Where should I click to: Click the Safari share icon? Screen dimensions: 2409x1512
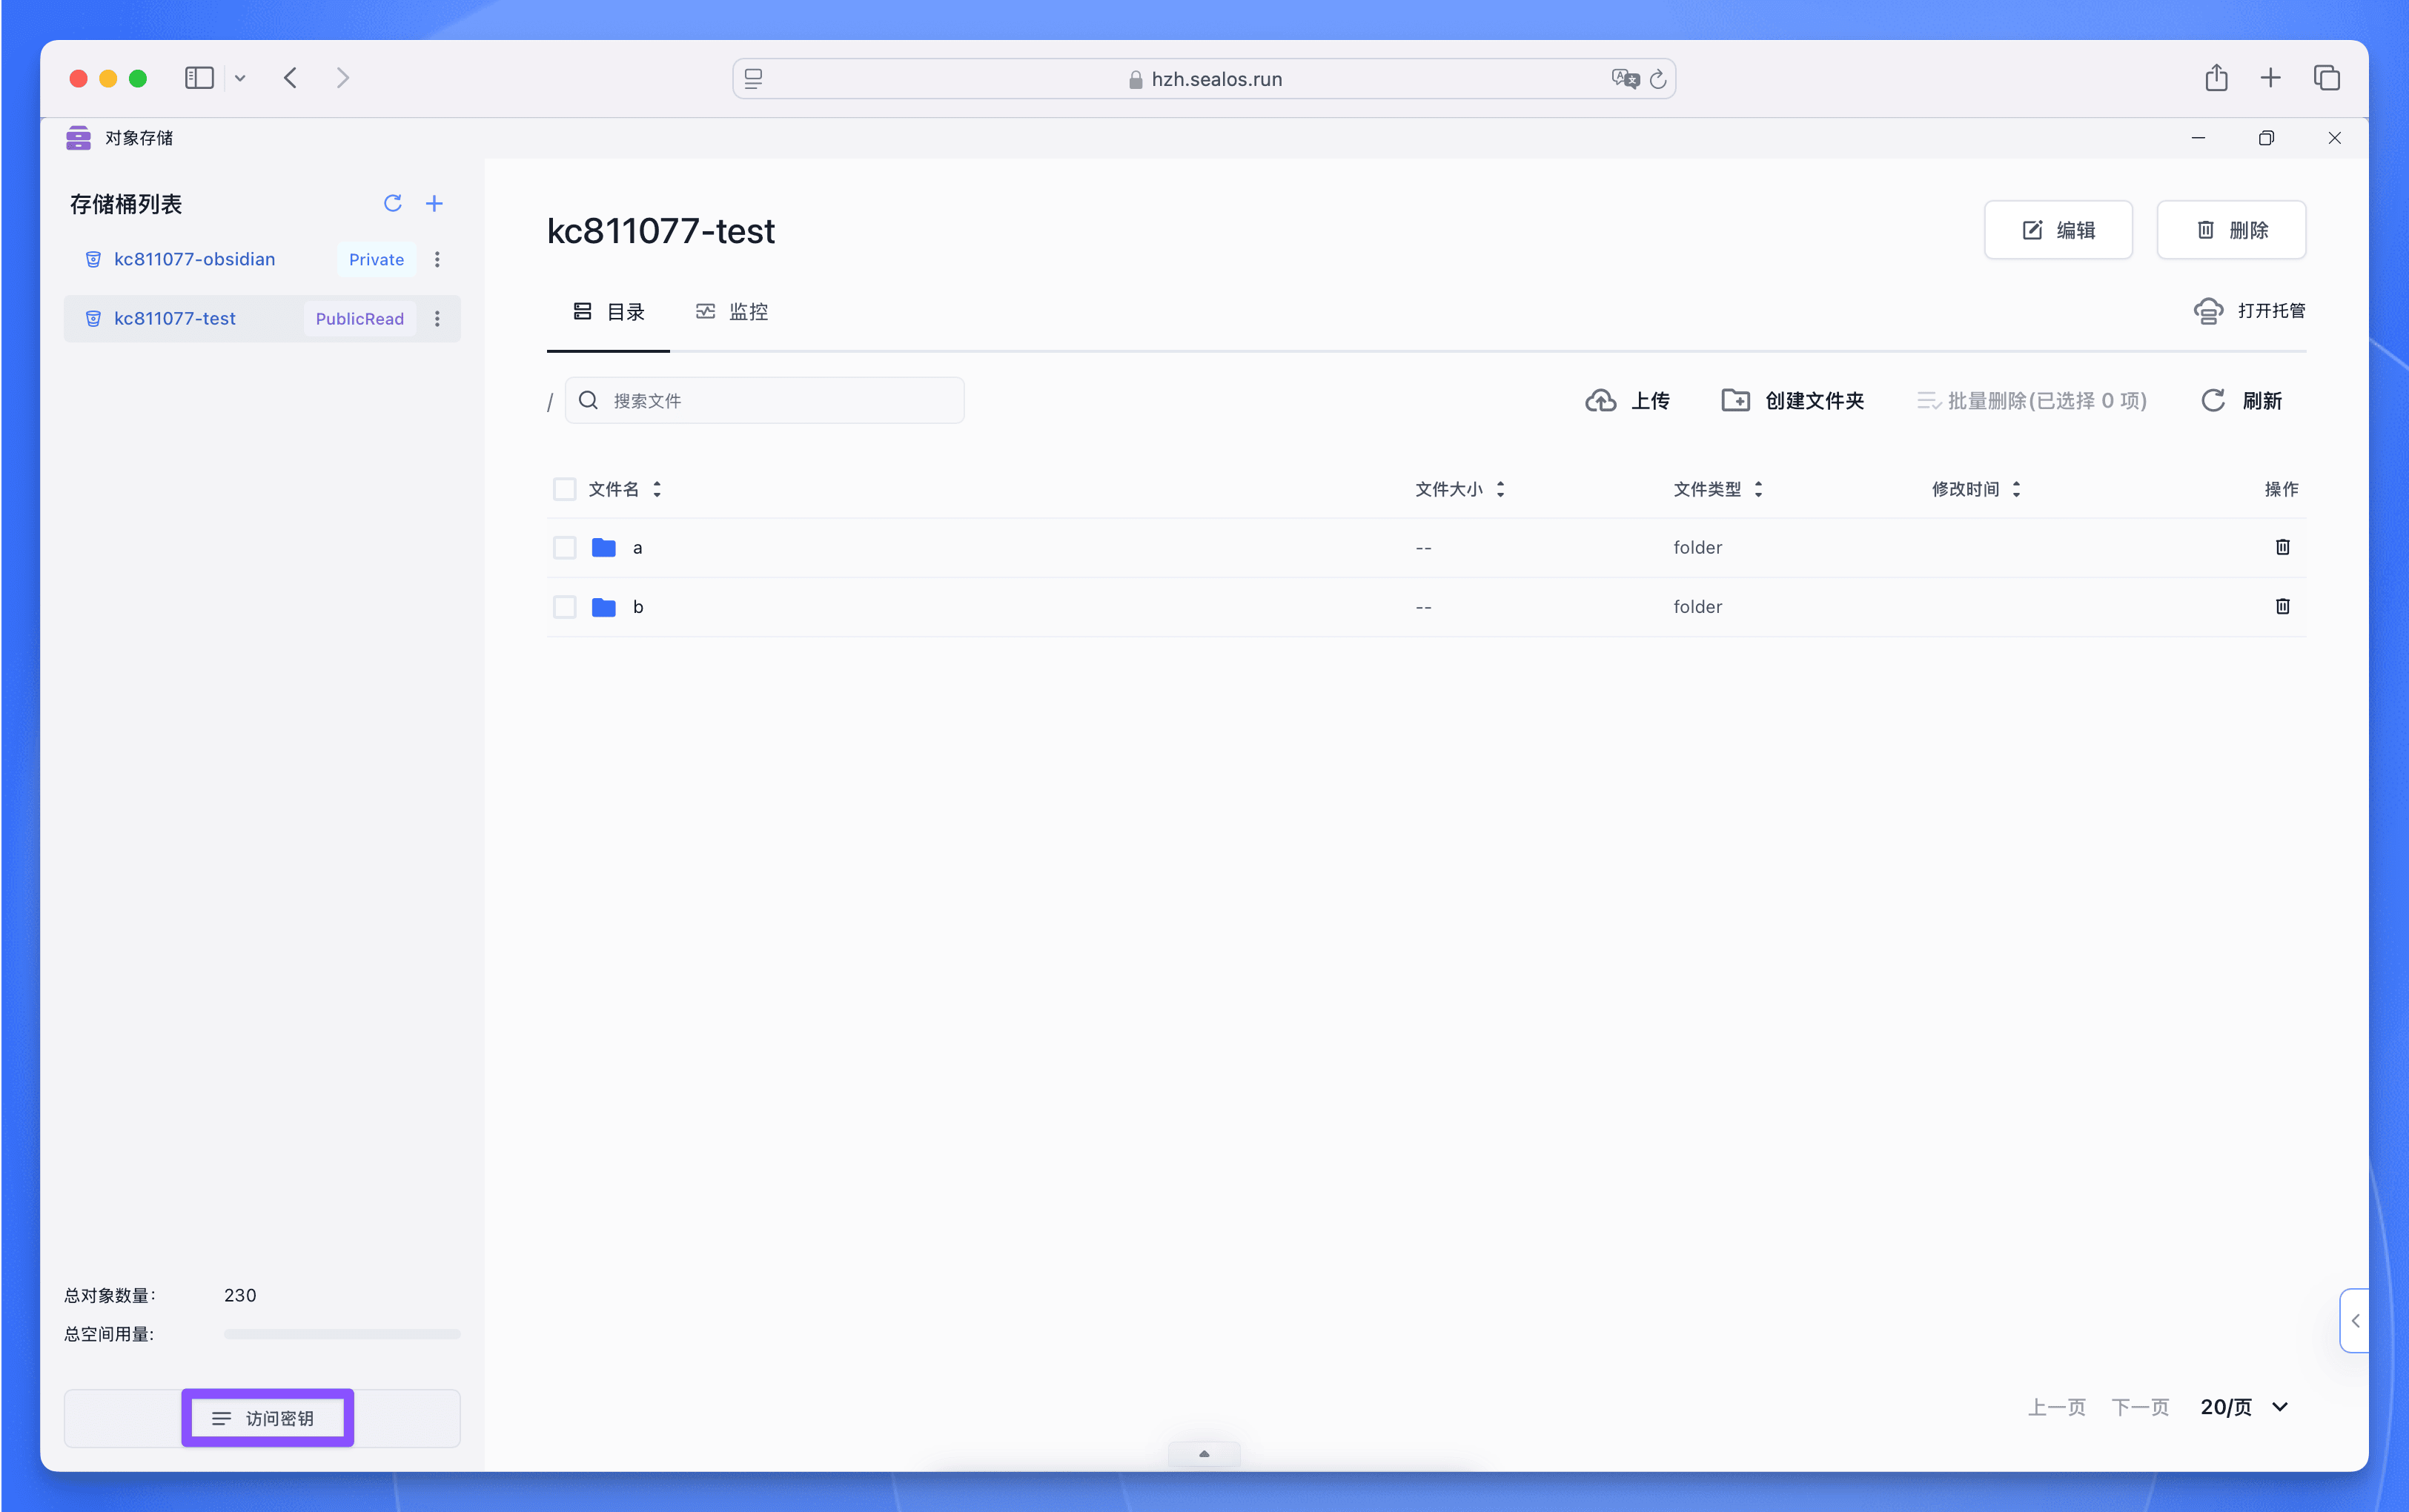[2216, 78]
